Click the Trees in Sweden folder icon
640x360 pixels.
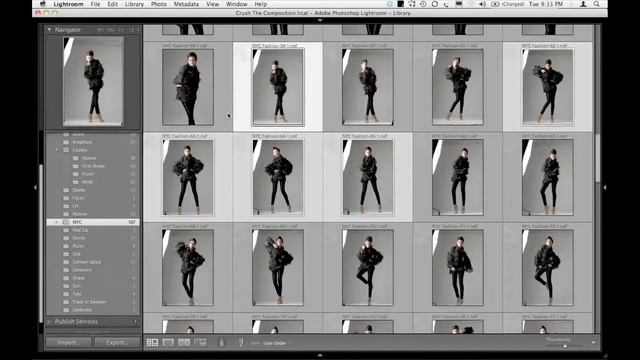[66, 302]
